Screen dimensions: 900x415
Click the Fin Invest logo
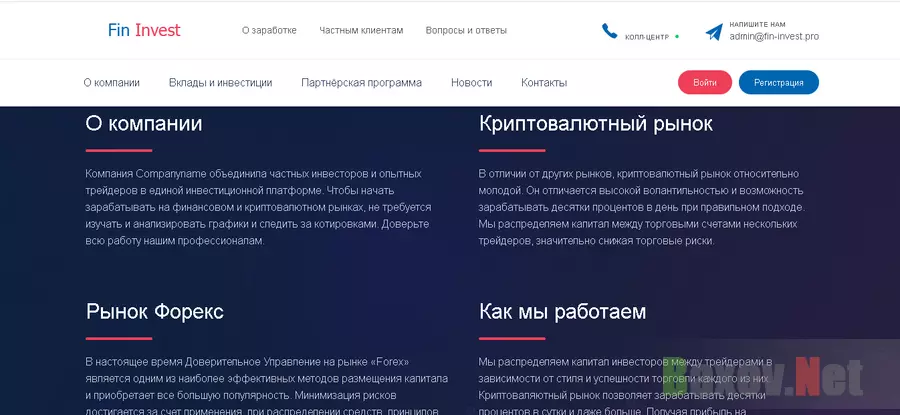(x=144, y=30)
